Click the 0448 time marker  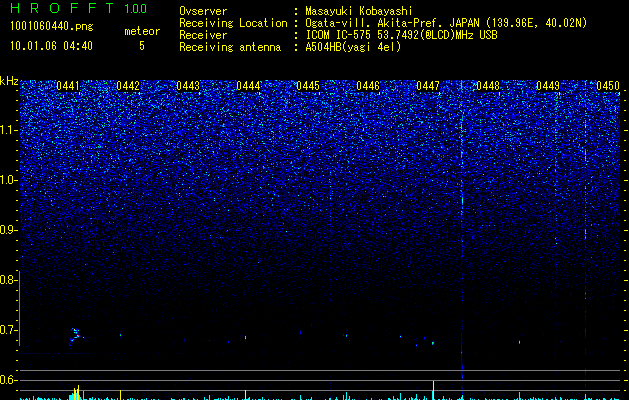click(x=488, y=86)
